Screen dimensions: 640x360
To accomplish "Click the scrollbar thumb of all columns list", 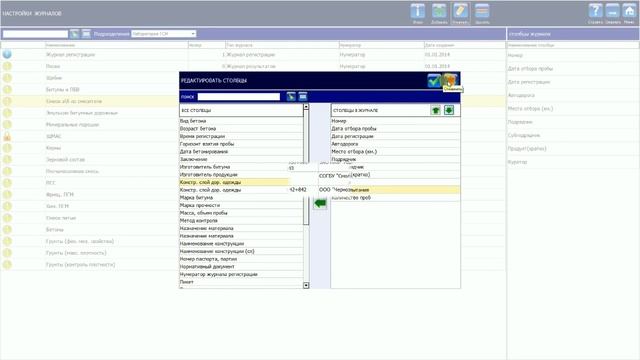I will point(306,167).
